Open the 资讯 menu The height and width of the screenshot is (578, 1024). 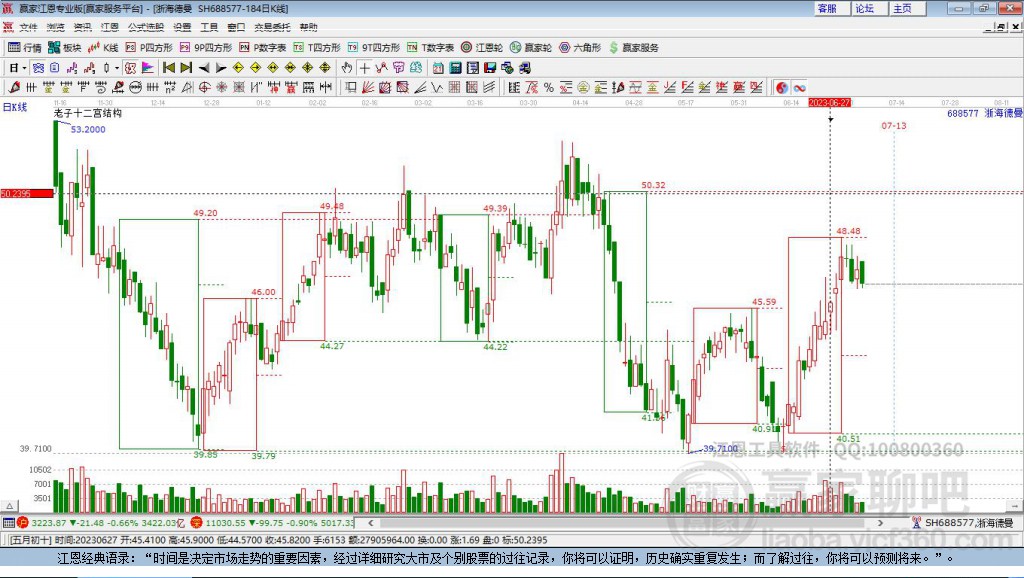coord(82,27)
